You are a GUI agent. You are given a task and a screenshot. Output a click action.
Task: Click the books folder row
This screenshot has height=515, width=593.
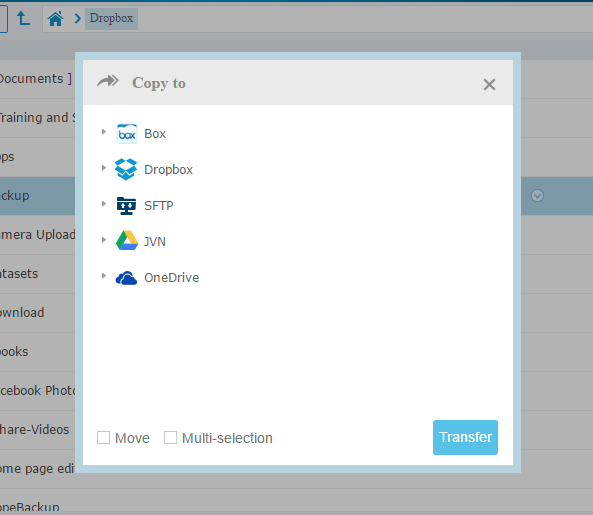tap(37, 352)
